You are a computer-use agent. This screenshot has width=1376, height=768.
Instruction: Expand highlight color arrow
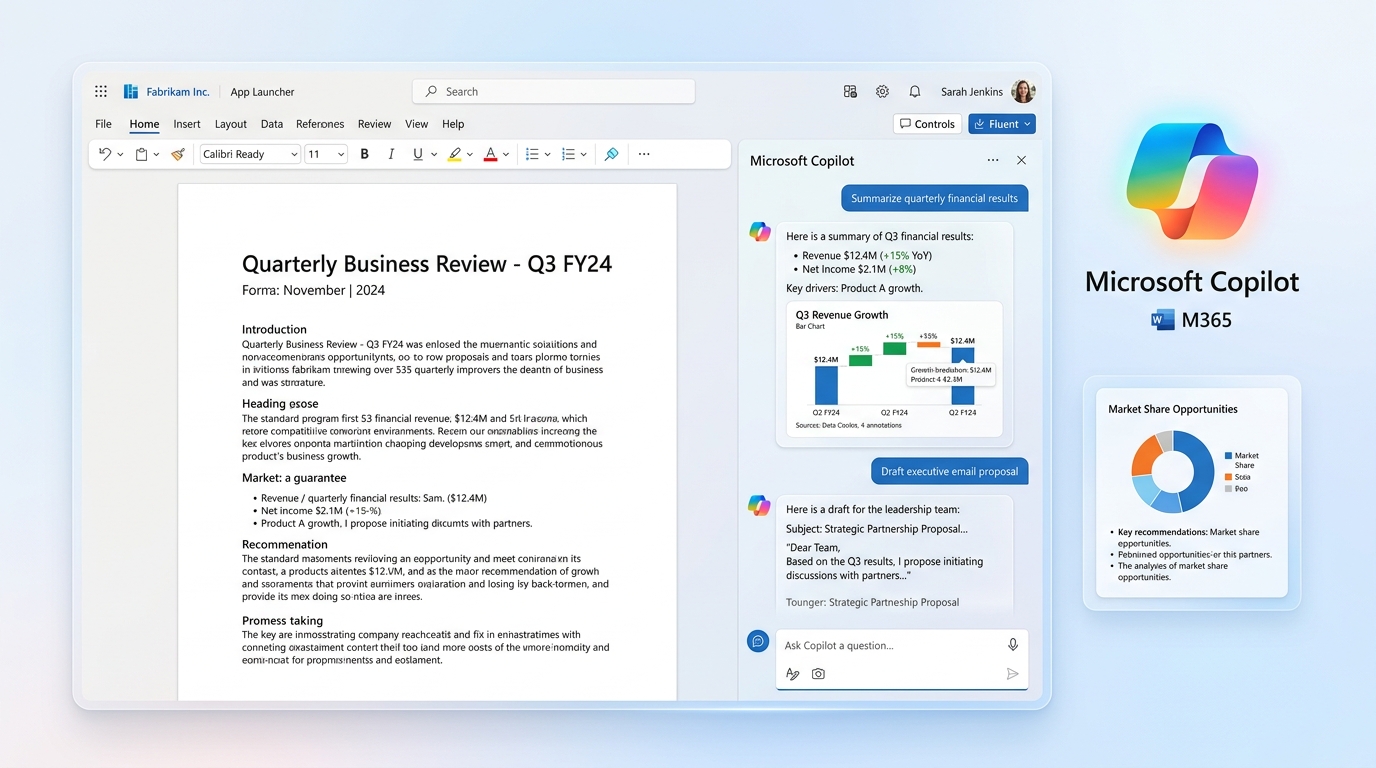pyautogui.click(x=470, y=155)
